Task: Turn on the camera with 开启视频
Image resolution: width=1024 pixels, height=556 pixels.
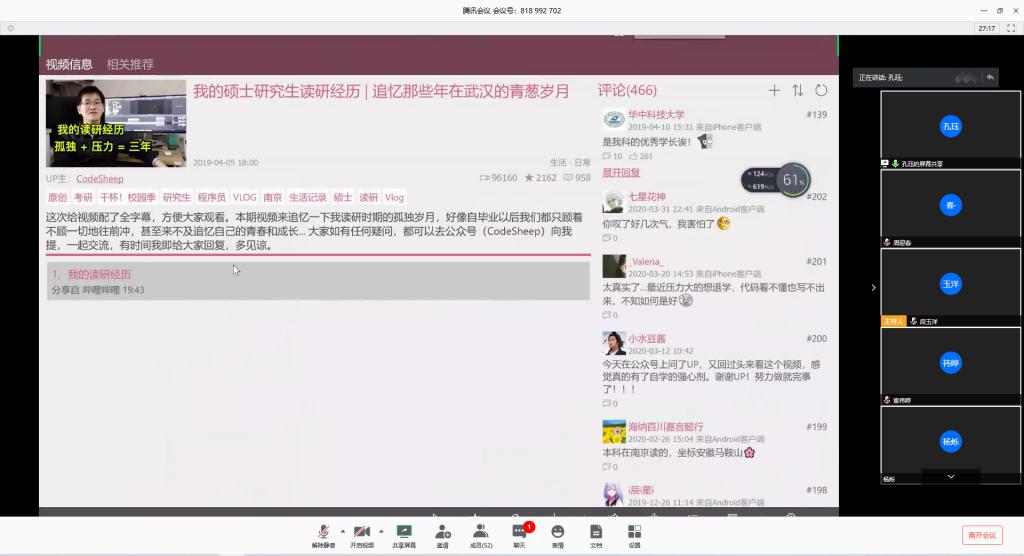Action: tap(361, 534)
